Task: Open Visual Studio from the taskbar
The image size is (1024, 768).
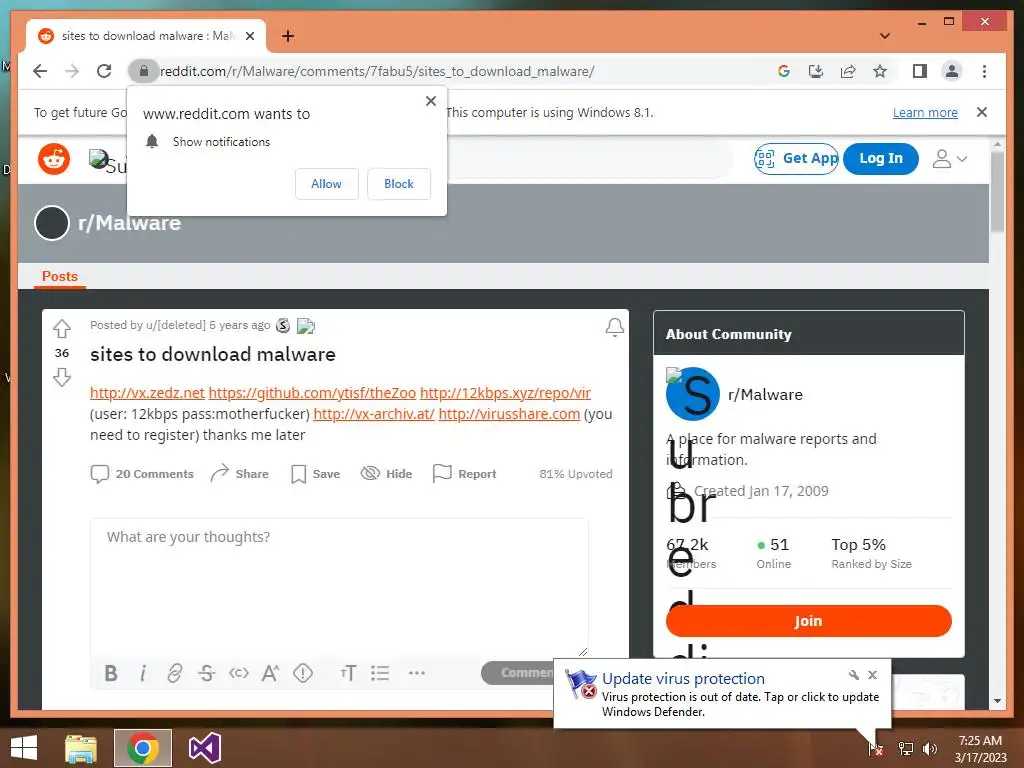Action: [204, 748]
